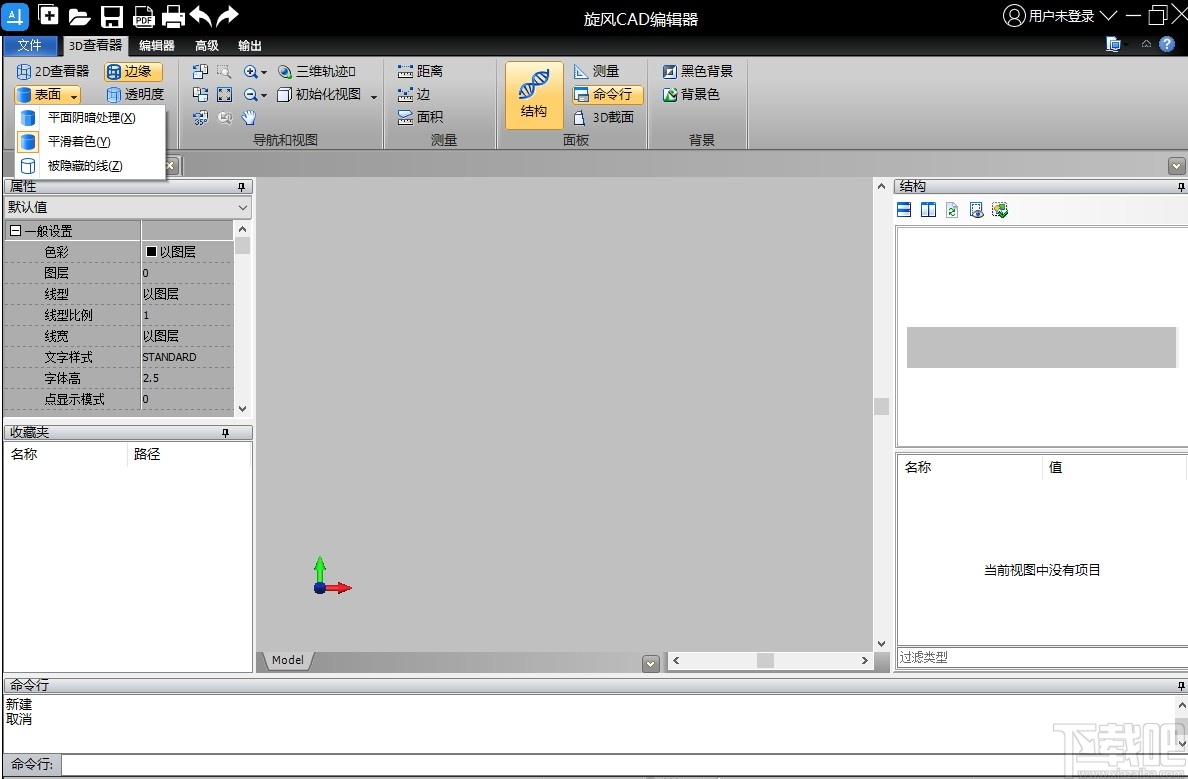Export to PDF via the PDF icon
The height and width of the screenshot is (779, 1188).
(143, 16)
